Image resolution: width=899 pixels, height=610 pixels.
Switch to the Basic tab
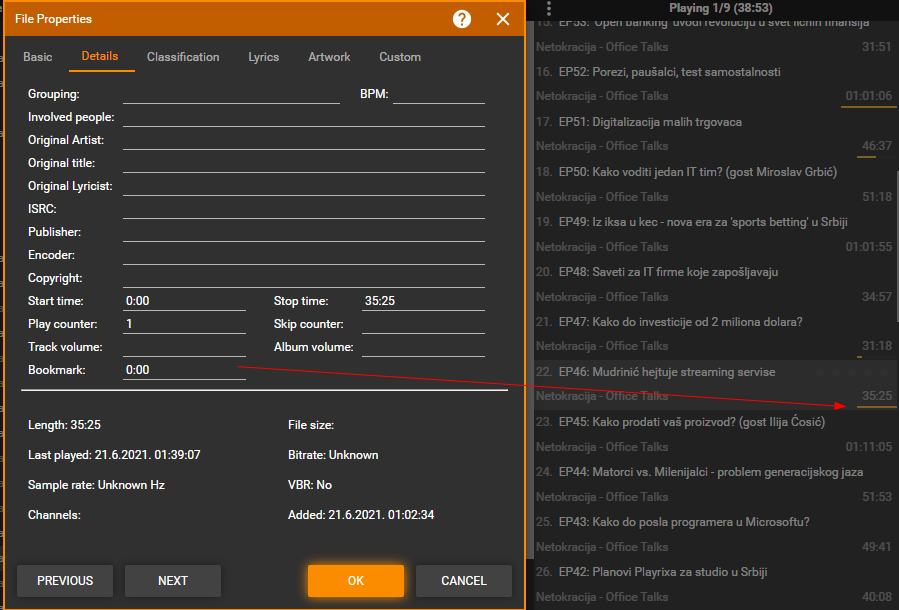38,57
